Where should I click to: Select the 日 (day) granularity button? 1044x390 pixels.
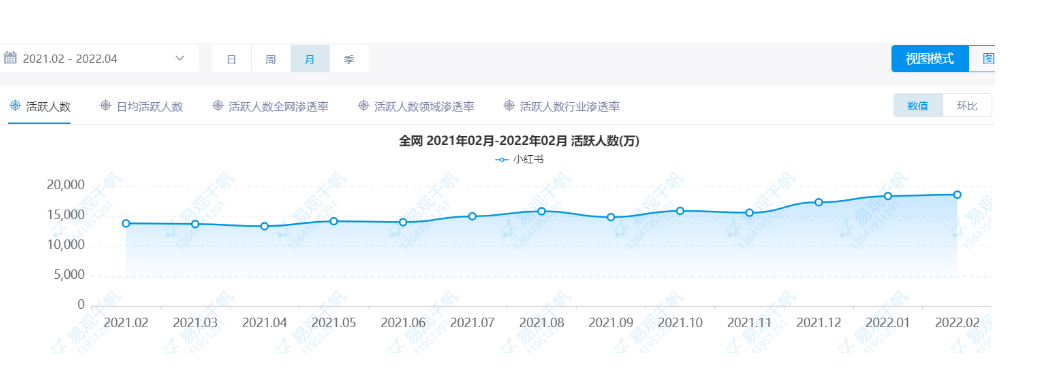point(232,59)
